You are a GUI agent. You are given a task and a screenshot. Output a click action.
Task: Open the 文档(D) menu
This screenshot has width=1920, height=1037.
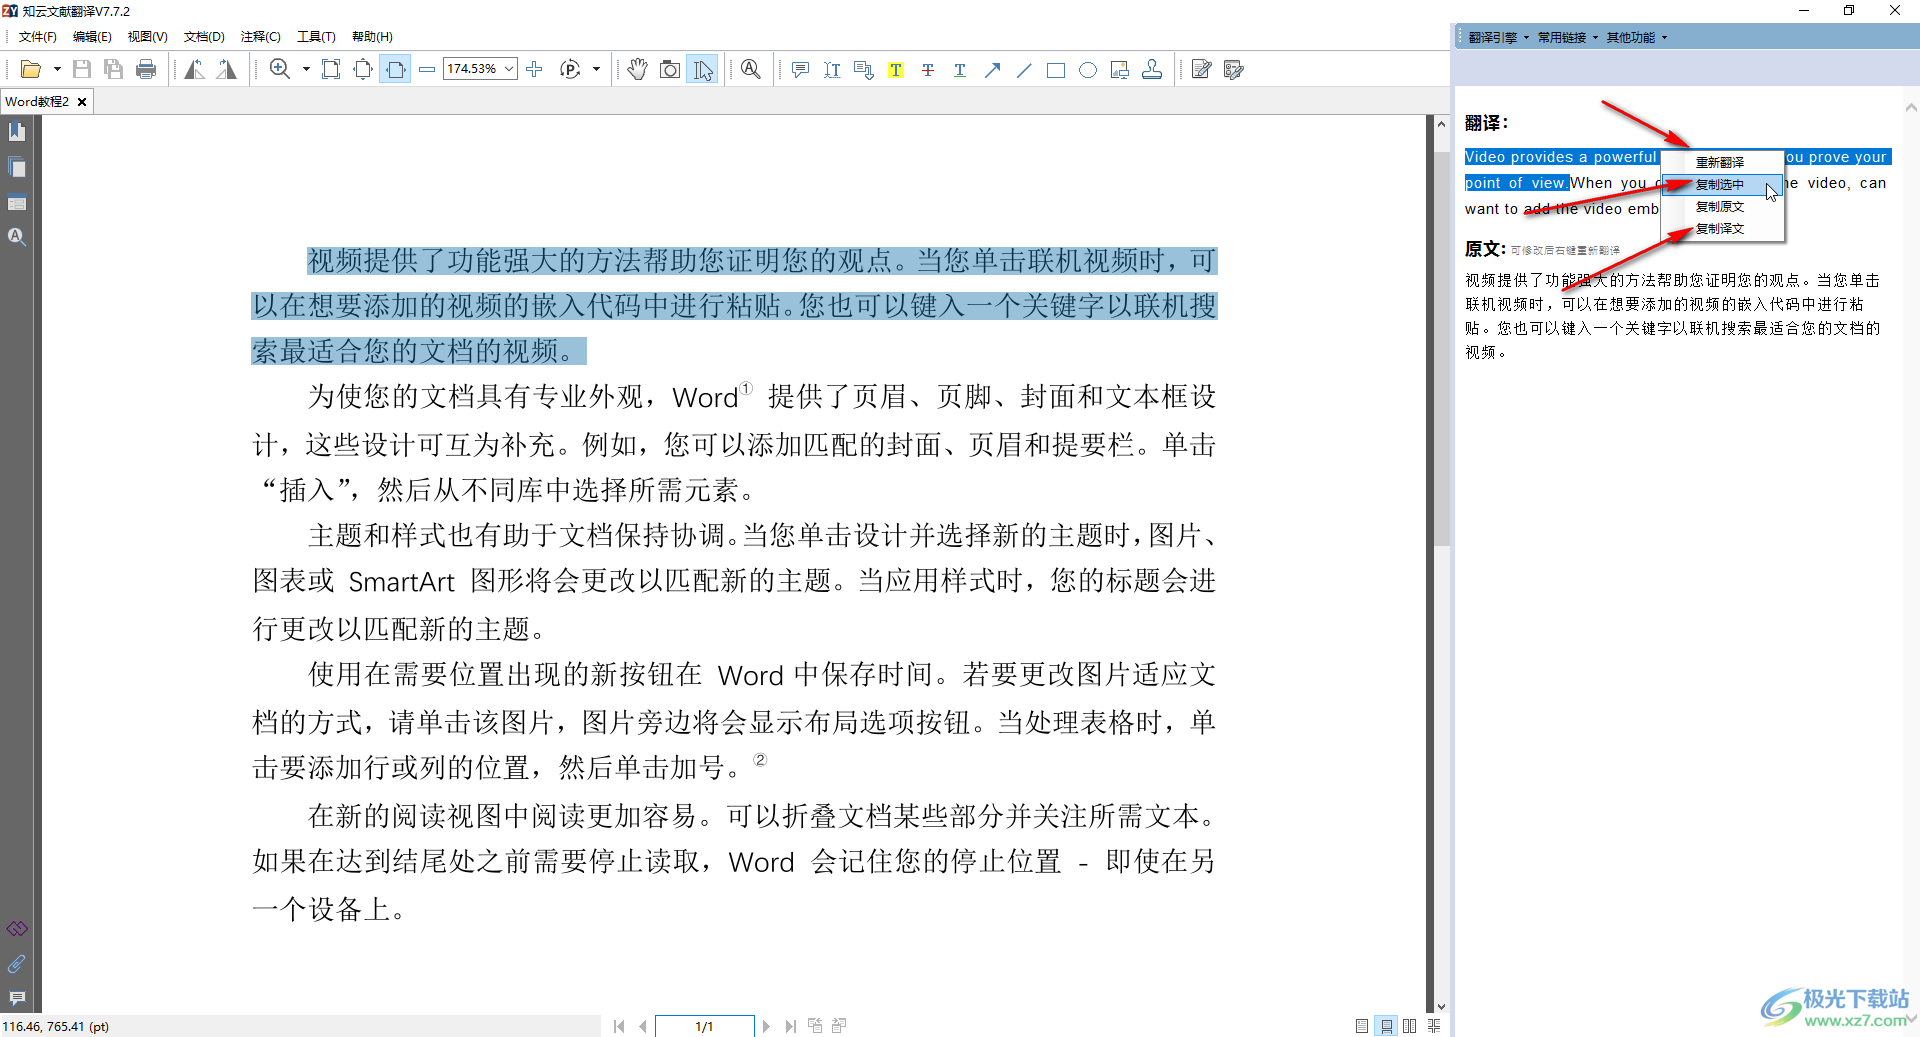click(204, 37)
